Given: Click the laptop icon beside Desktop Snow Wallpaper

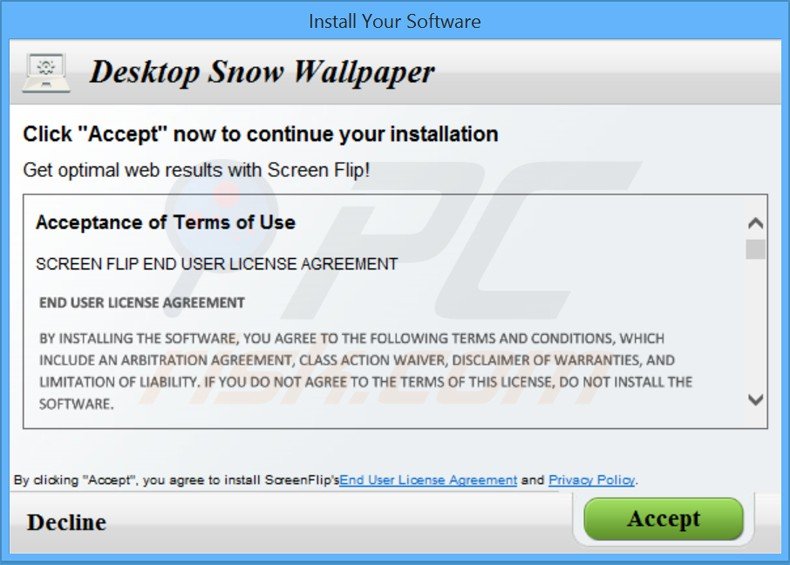Looking at the screenshot, I should (x=46, y=73).
